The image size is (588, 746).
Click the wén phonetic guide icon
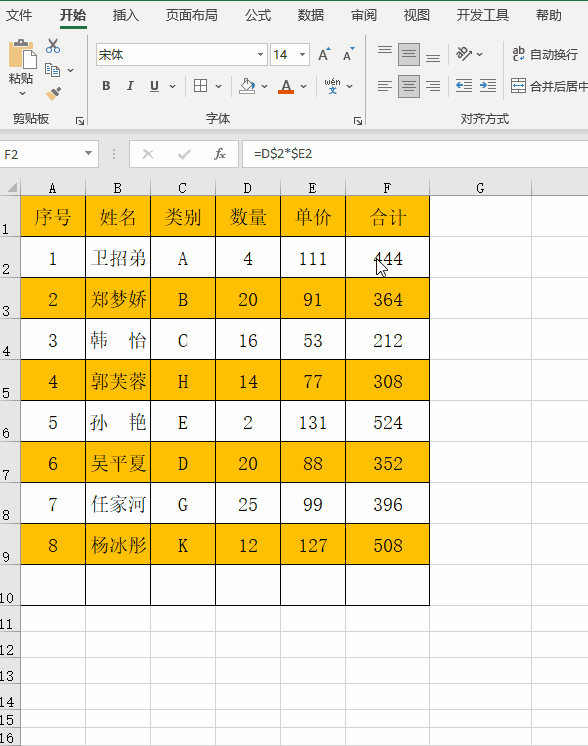332,86
